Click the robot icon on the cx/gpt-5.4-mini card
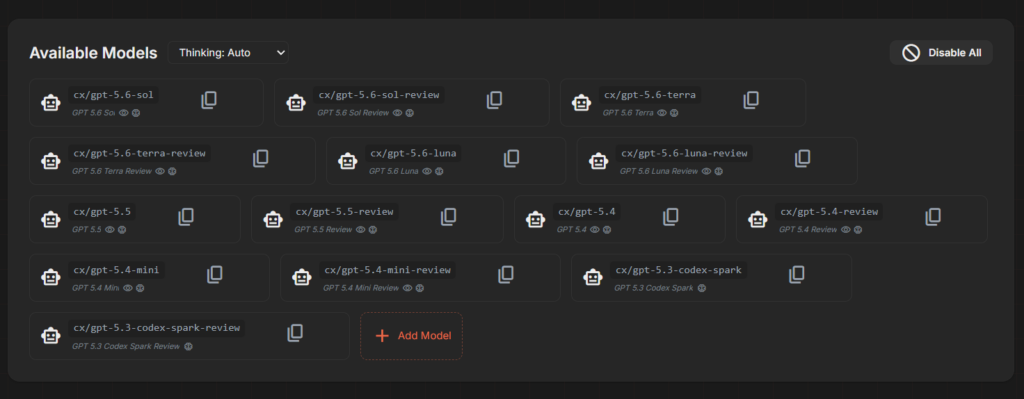 pos(51,278)
